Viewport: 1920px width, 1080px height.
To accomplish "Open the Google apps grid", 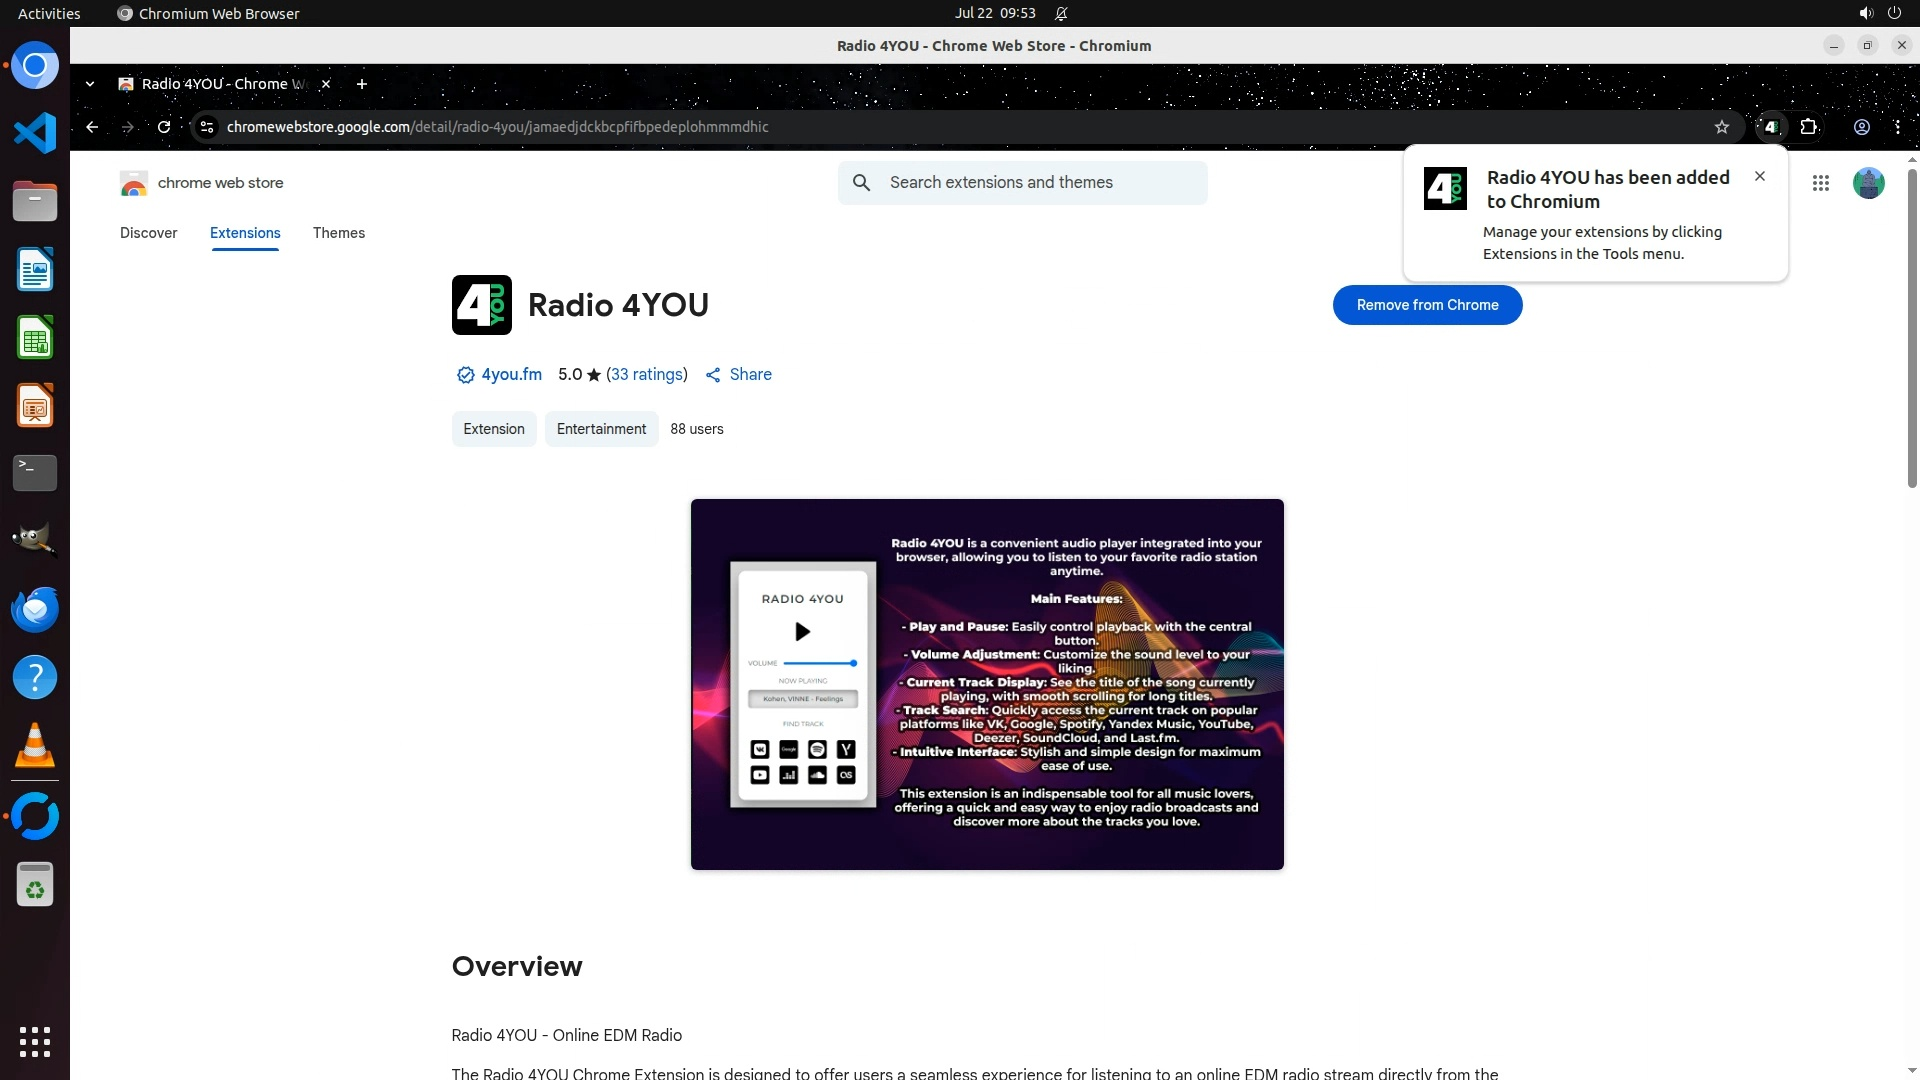I will coord(1820,183).
